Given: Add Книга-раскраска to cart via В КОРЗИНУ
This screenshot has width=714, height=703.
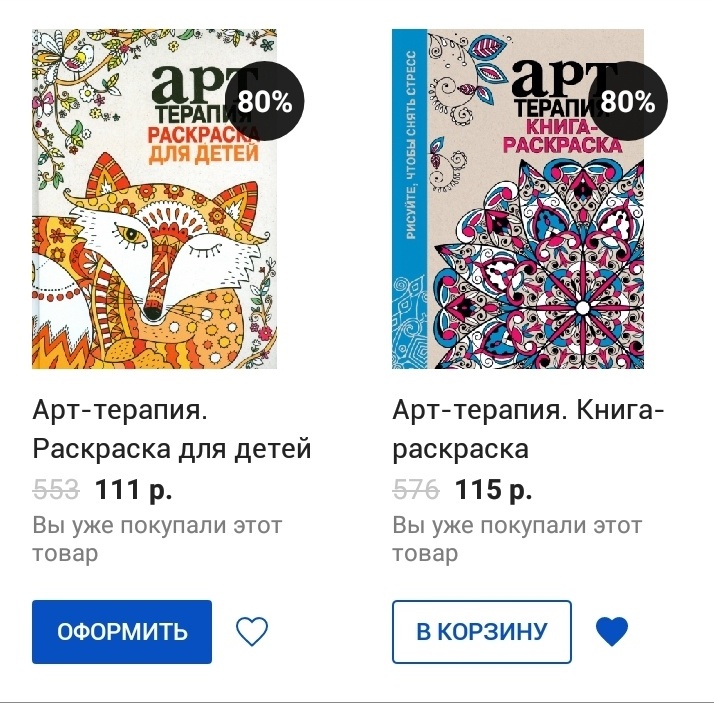Looking at the screenshot, I should 482,632.
